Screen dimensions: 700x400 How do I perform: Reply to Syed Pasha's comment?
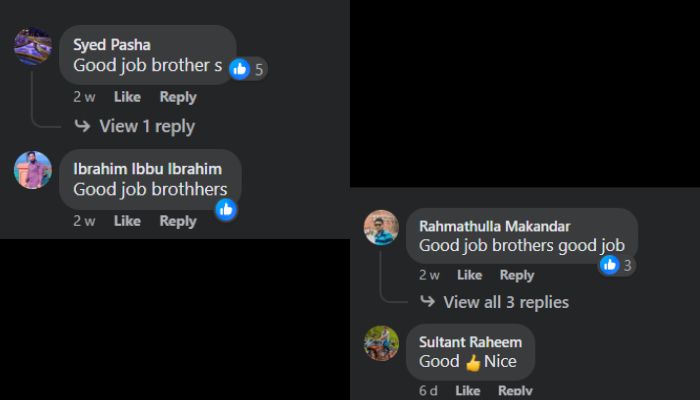178,97
